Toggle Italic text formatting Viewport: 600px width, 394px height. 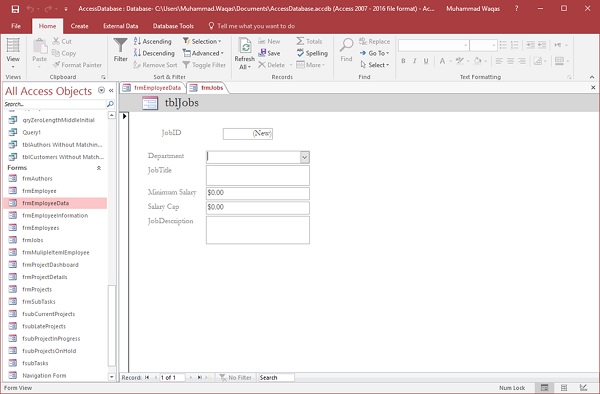click(x=414, y=61)
